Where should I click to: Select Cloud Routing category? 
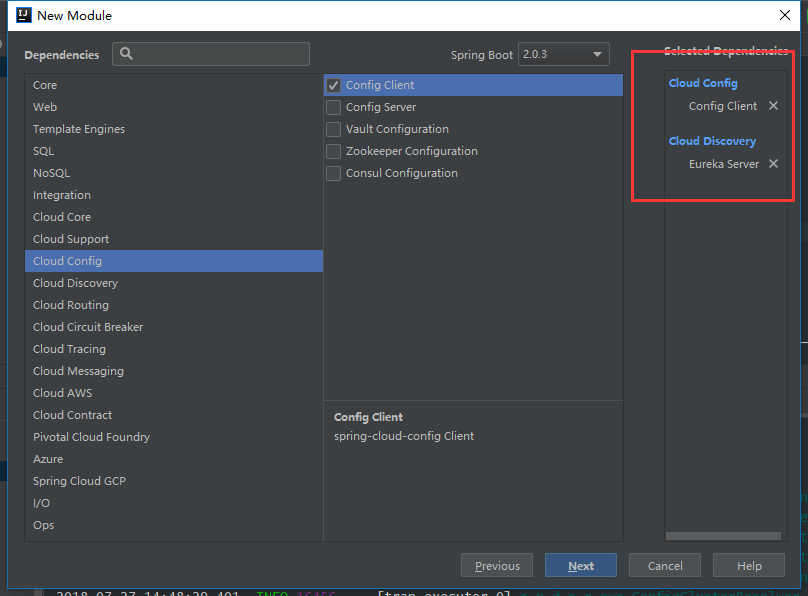pyautogui.click(x=174, y=305)
